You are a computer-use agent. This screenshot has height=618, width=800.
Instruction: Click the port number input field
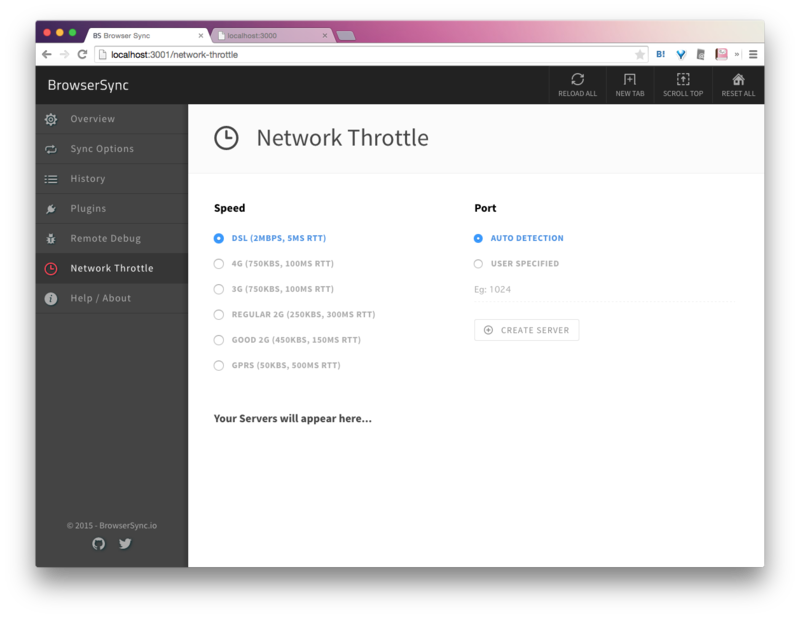(x=604, y=290)
